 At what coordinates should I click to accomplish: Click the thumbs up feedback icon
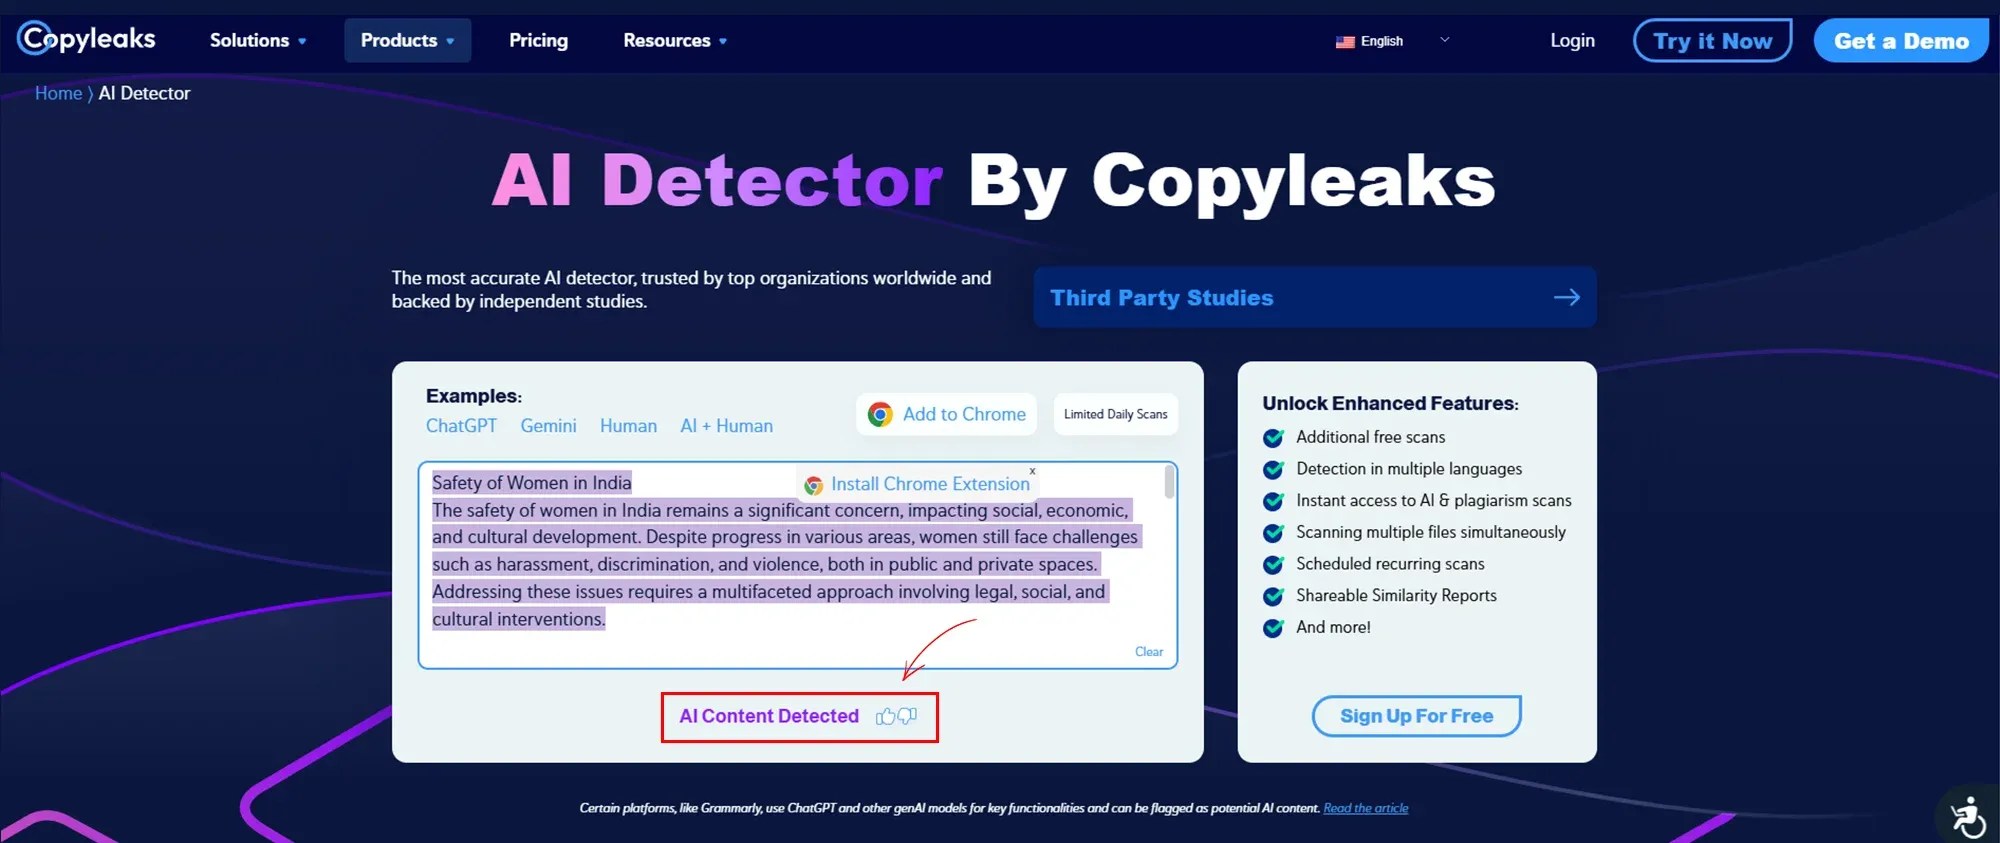885,716
